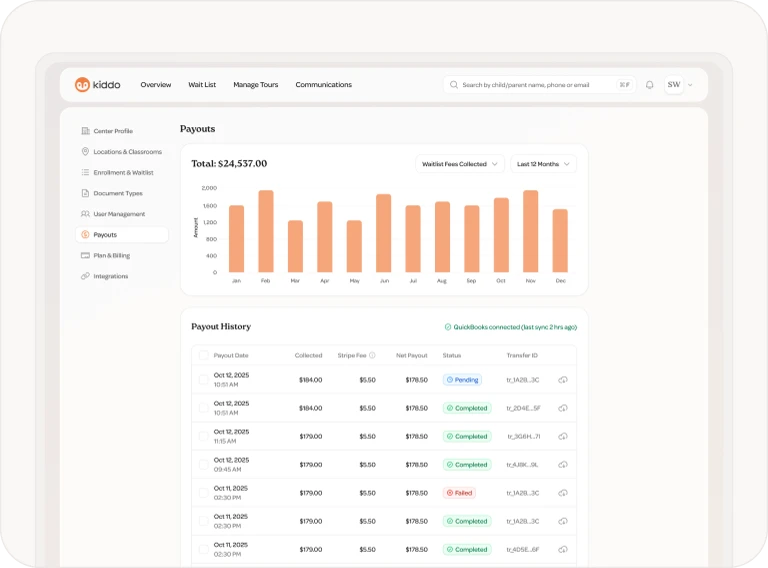
Task: Click the search by child/parent name field
Action: pyautogui.click(x=539, y=85)
